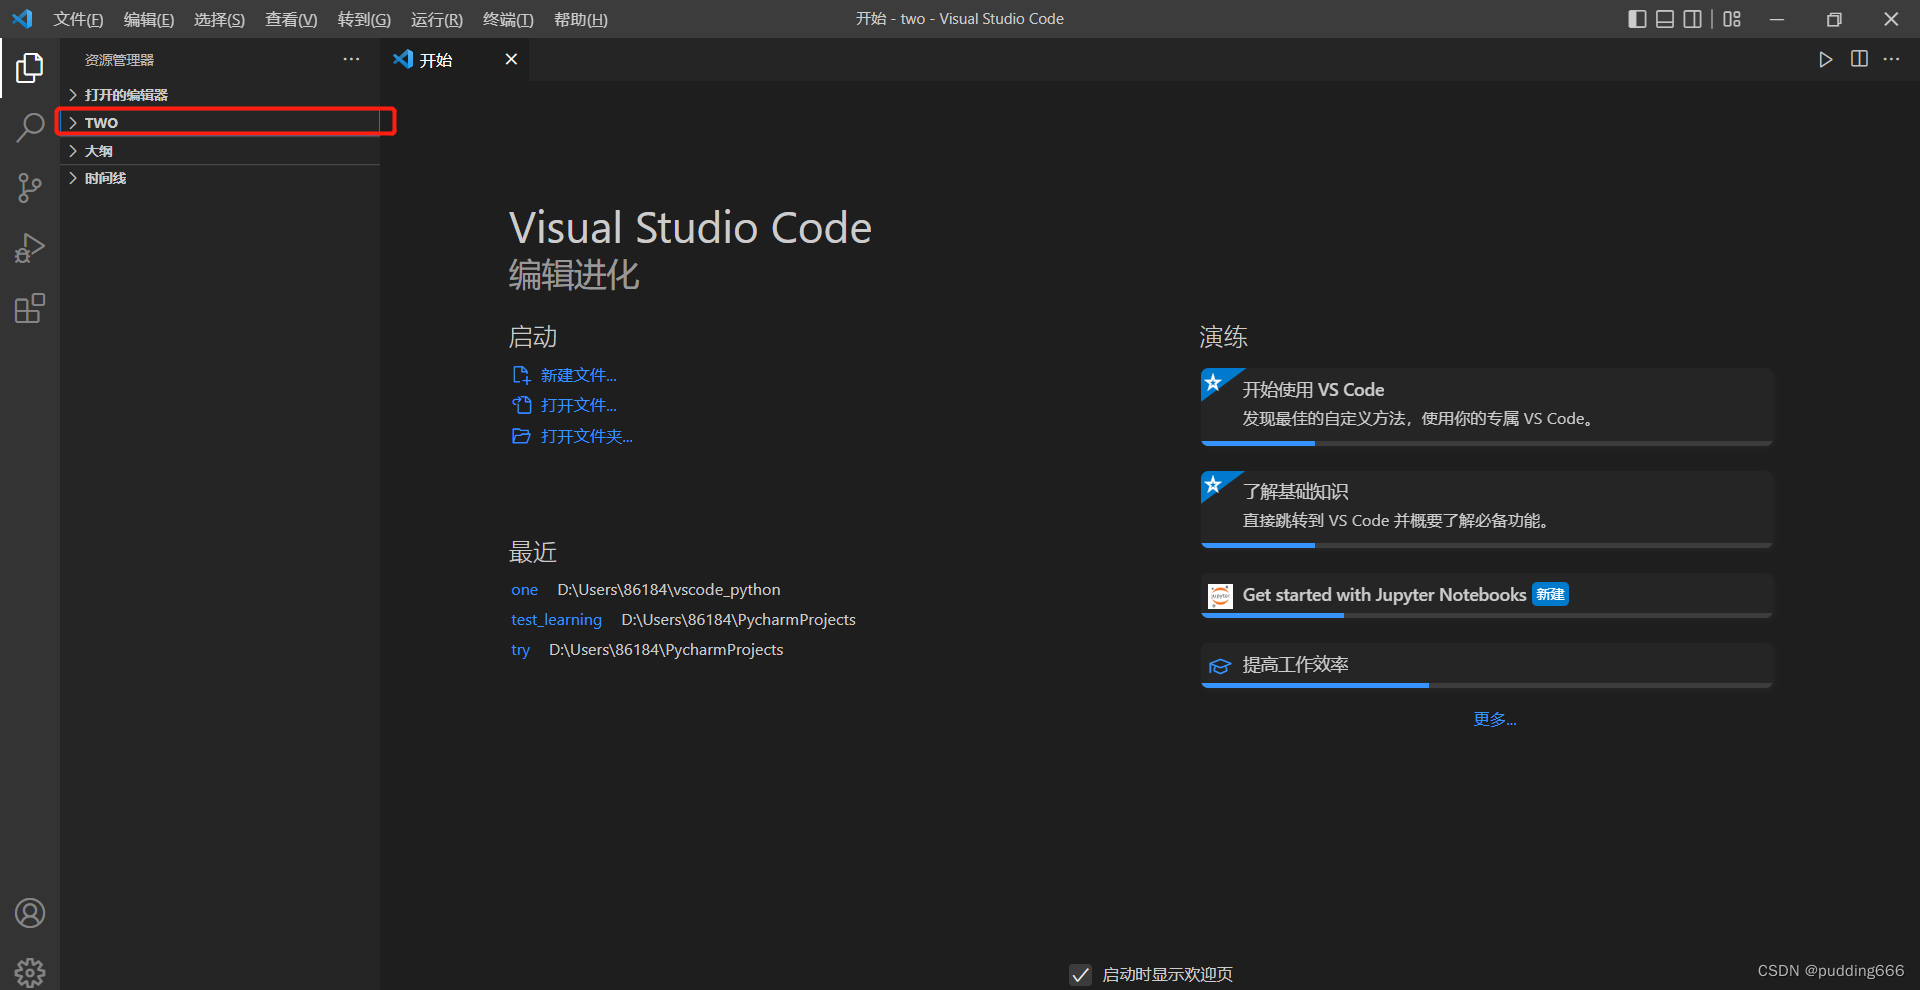Click progress bar under 开始使用 VS Code

[1487, 443]
